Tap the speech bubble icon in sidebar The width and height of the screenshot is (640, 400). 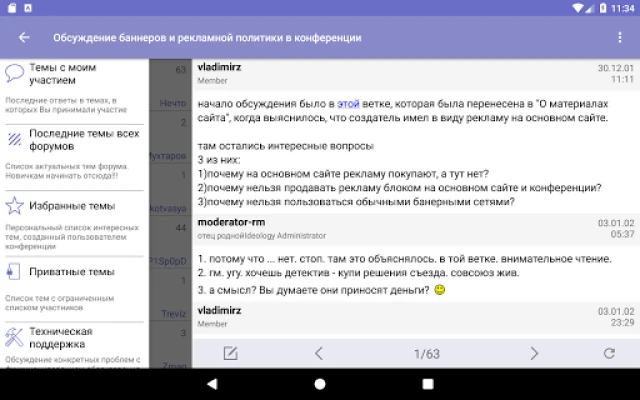pos(14,73)
